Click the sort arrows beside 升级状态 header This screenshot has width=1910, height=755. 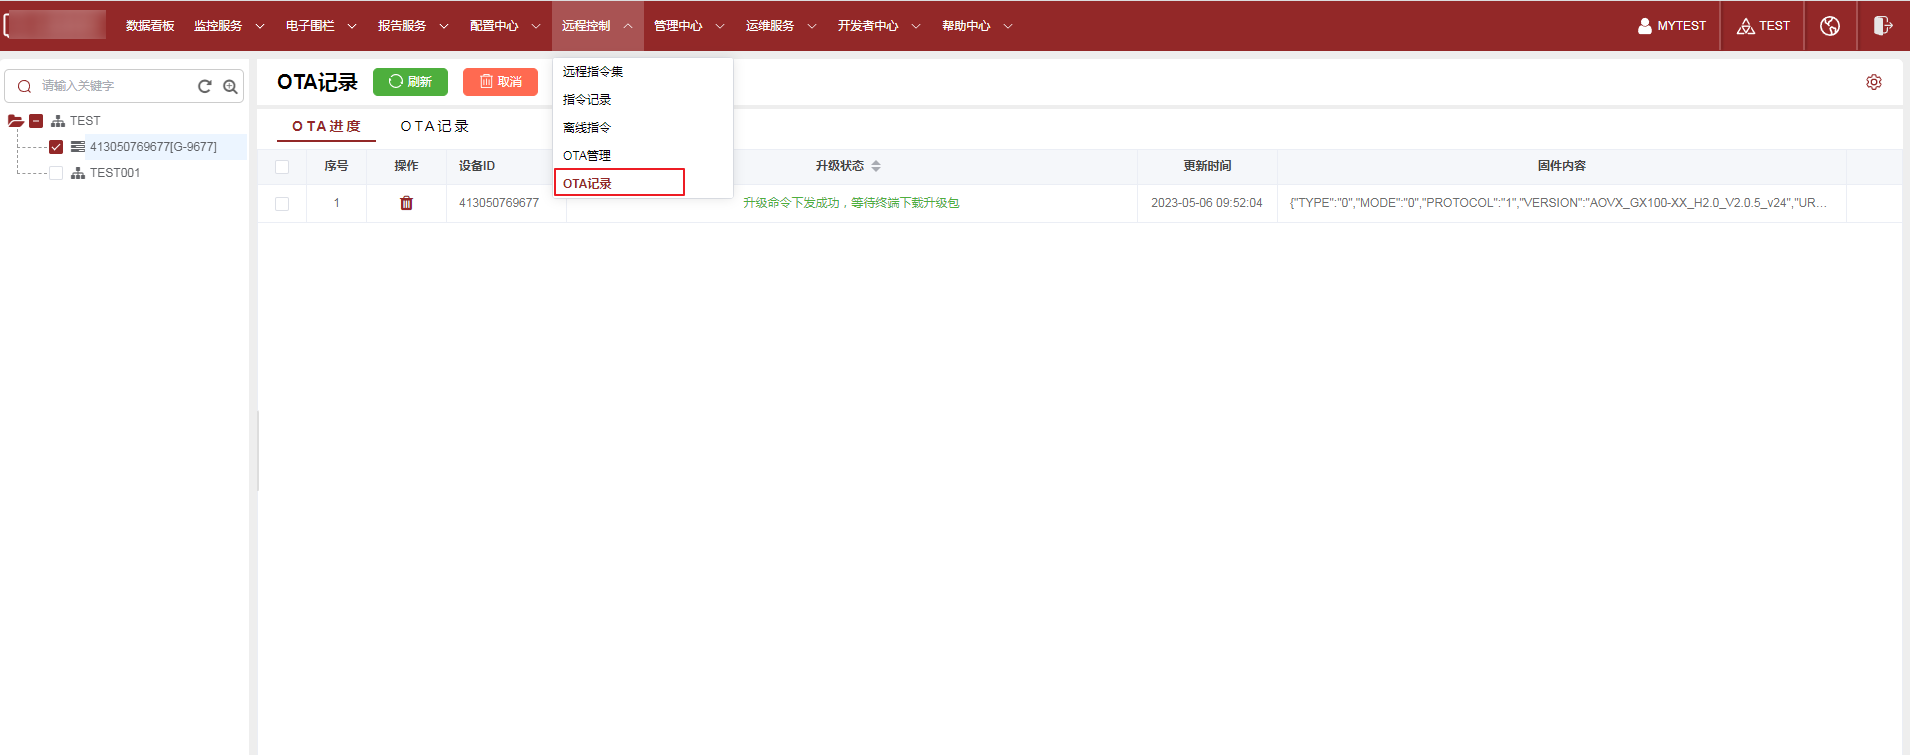point(876,166)
